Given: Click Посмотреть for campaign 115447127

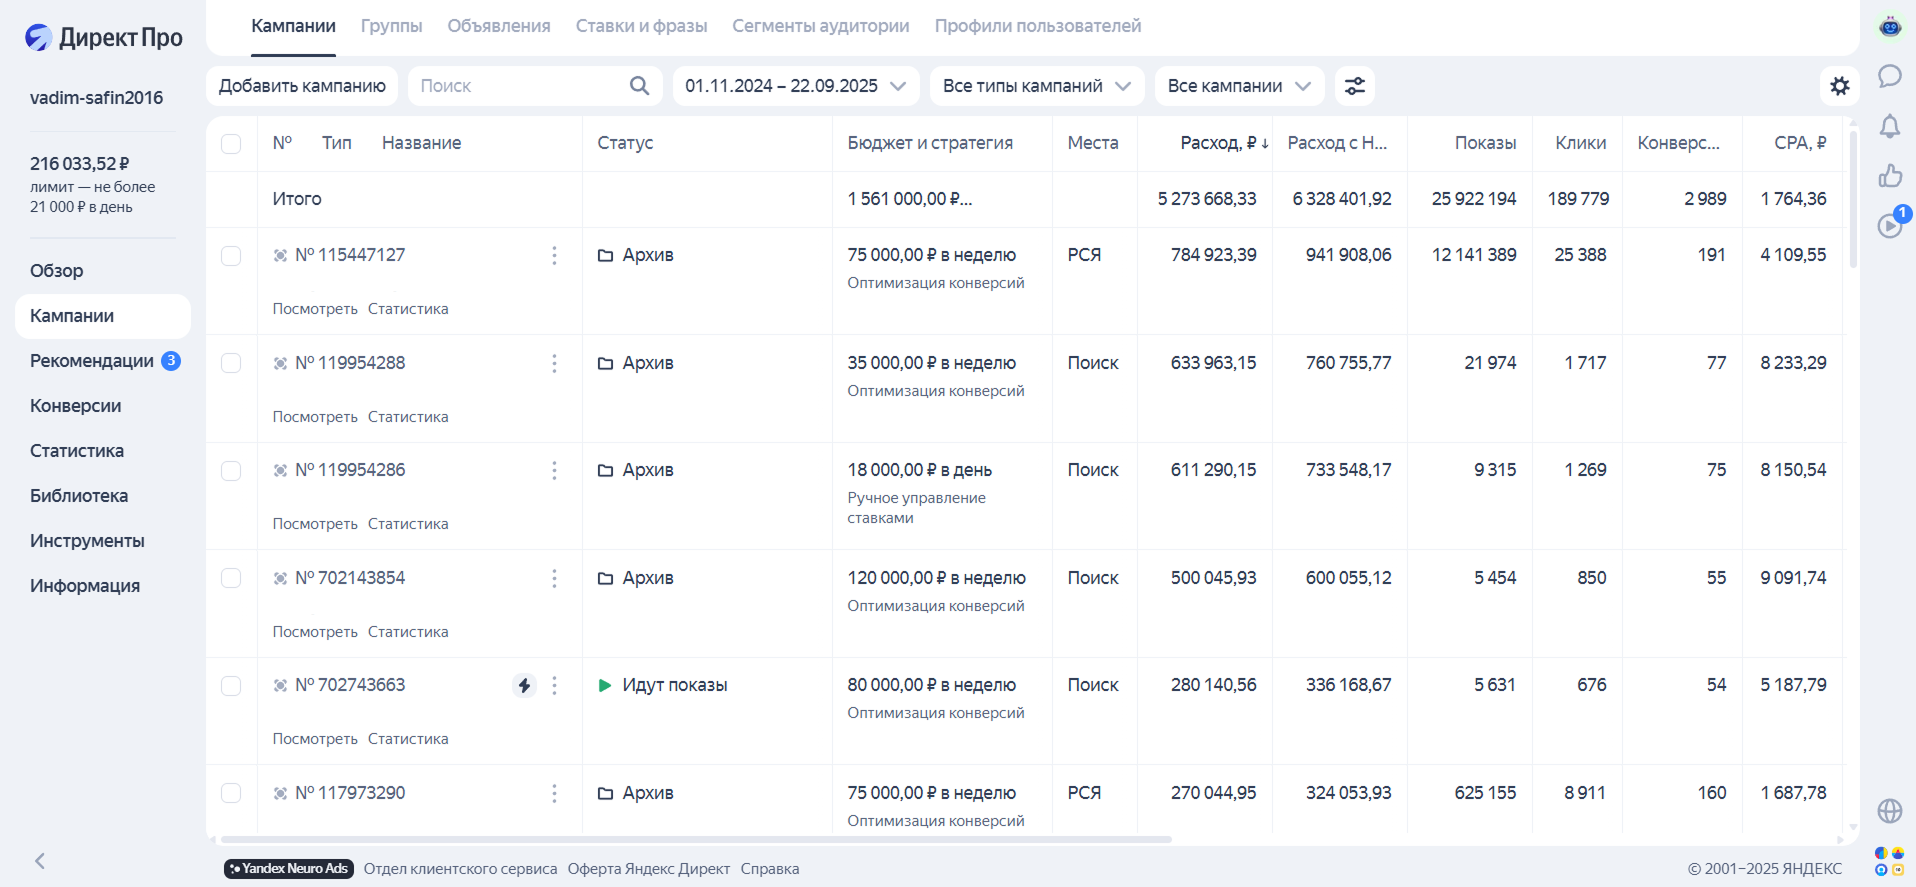Looking at the screenshot, I should pos(315,309).
